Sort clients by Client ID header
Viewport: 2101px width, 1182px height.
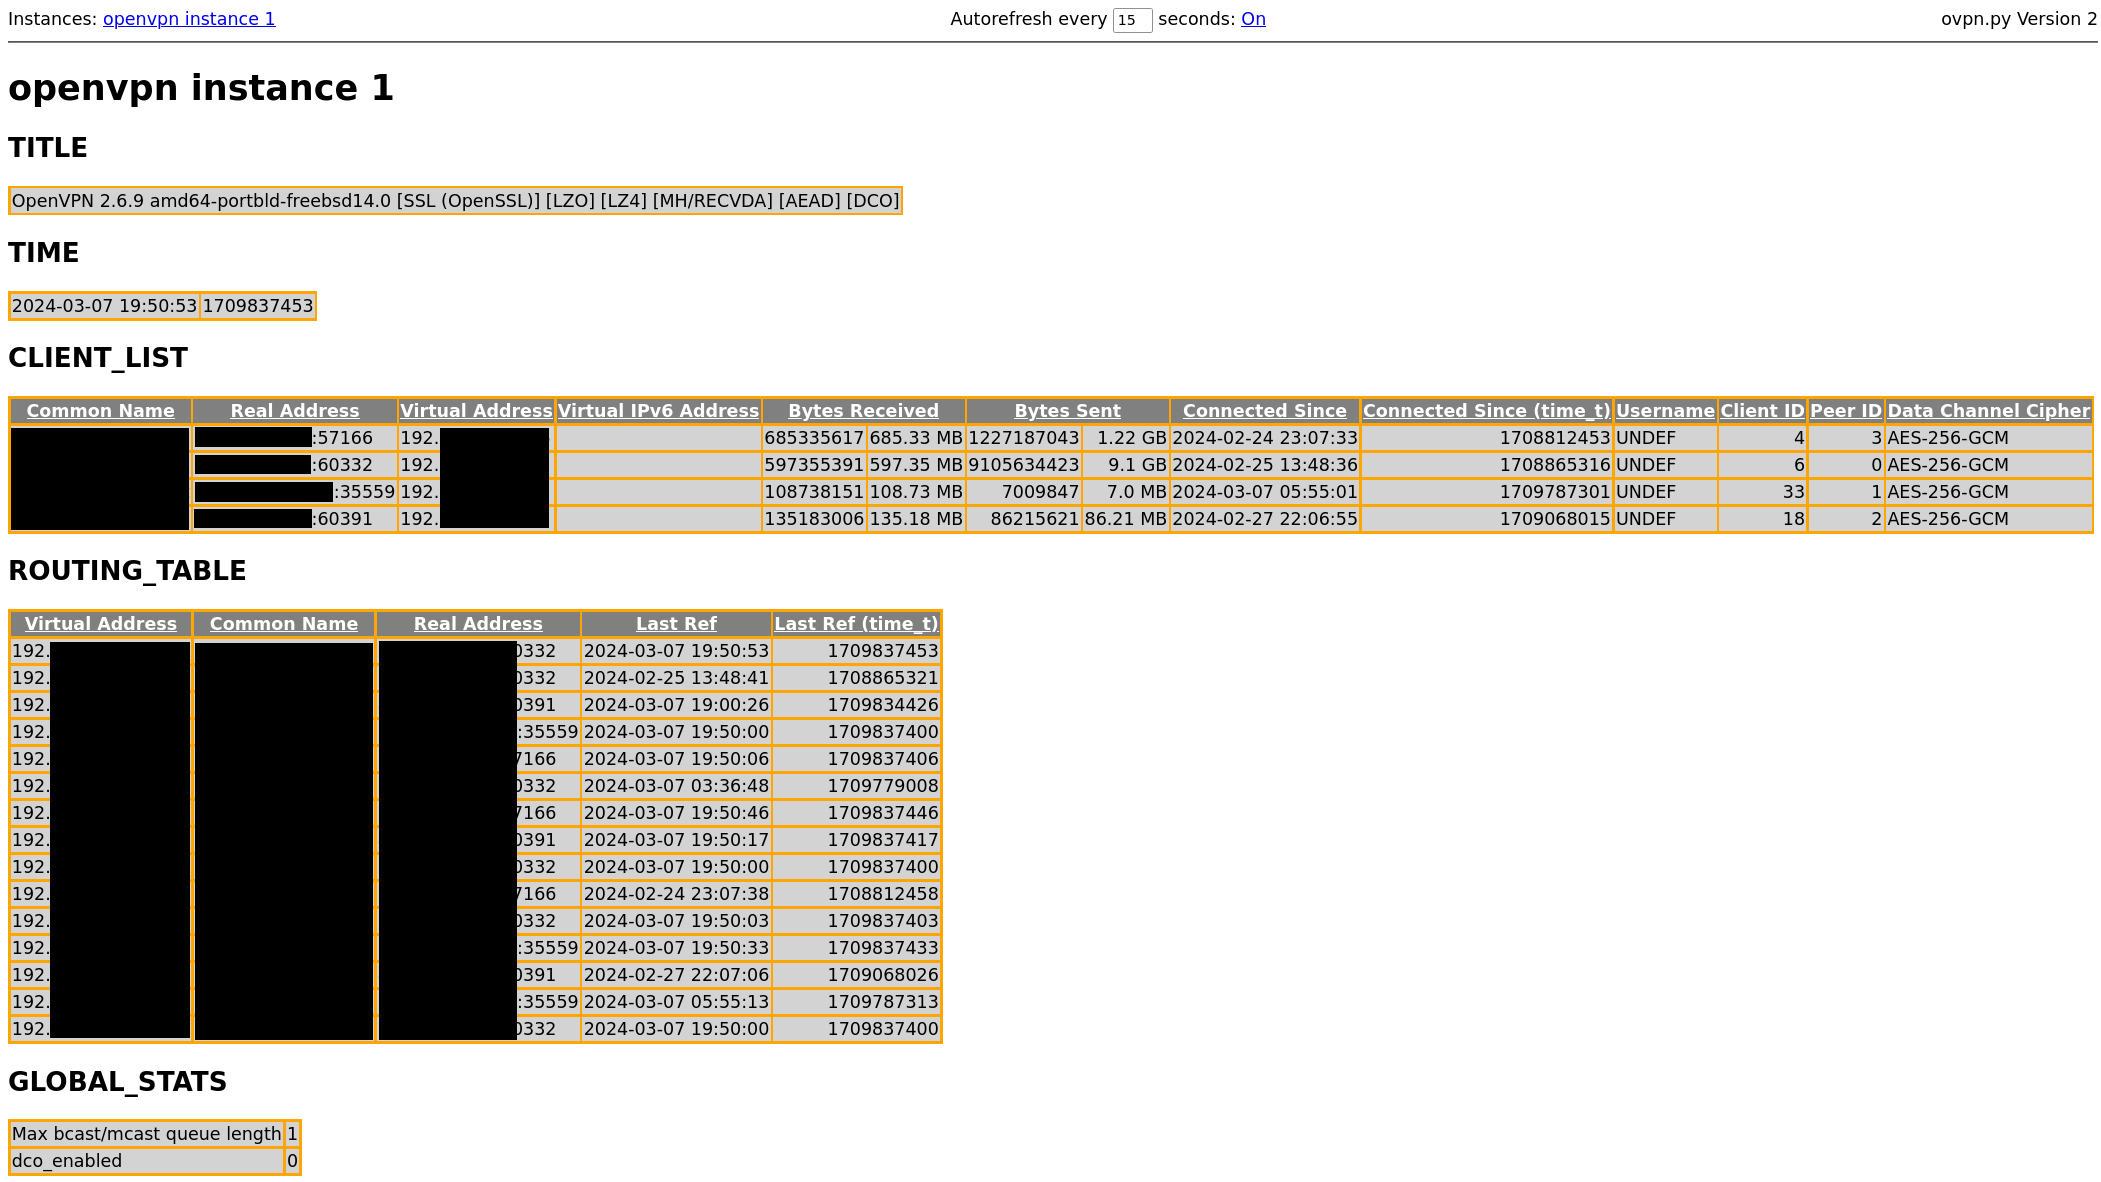pos(1762,411)
